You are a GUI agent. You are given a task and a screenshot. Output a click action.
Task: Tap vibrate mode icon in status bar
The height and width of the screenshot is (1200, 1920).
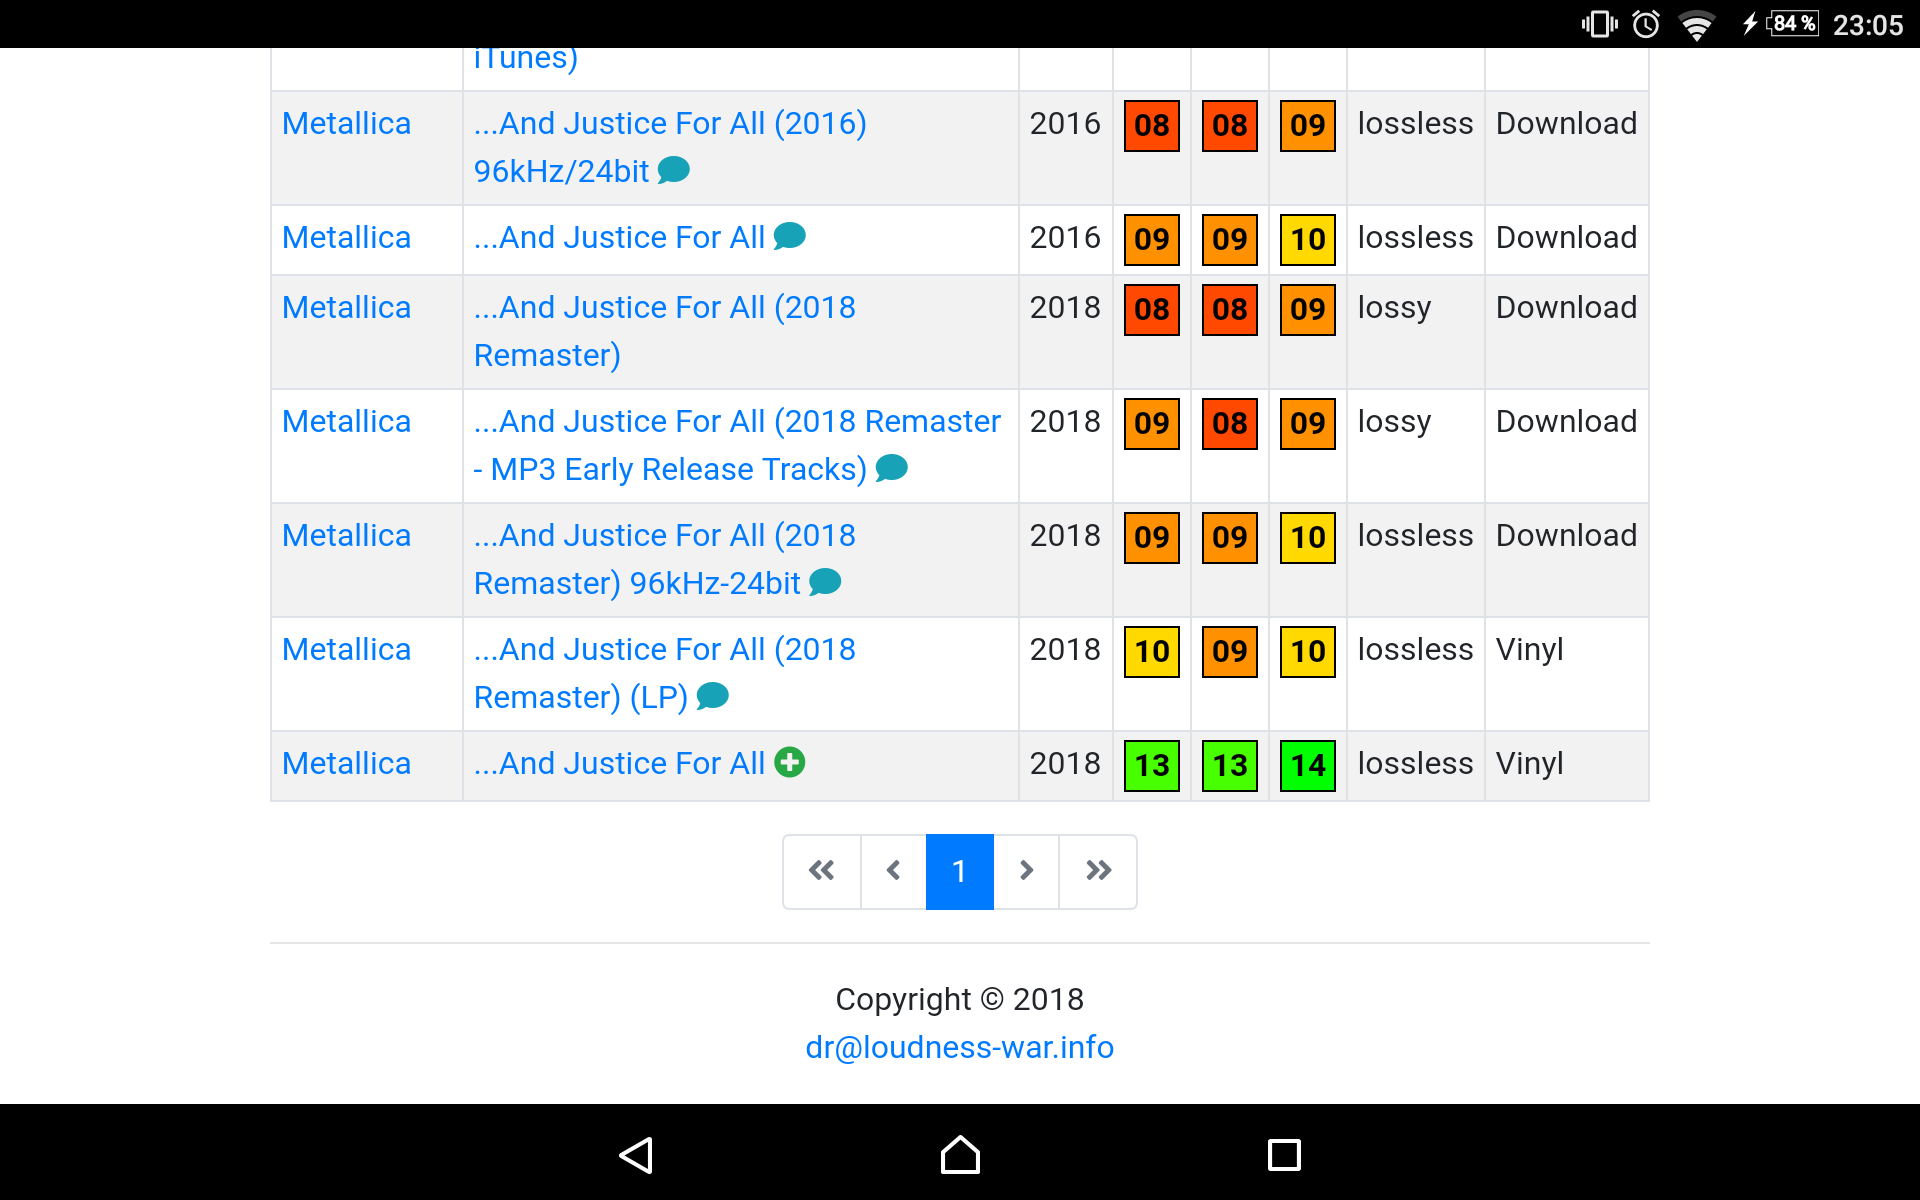pos(1599,24)
